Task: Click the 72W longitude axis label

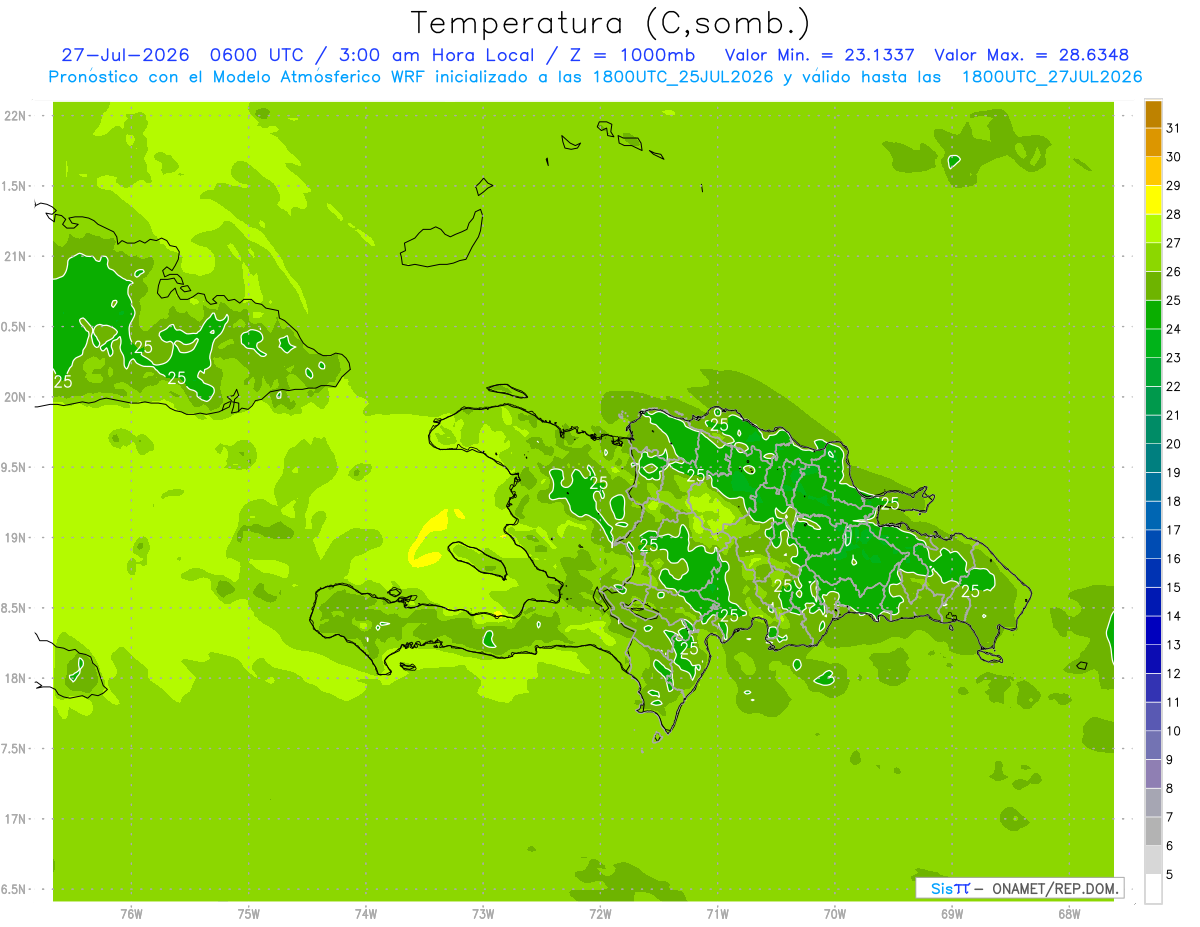Action: click(600, 913)
